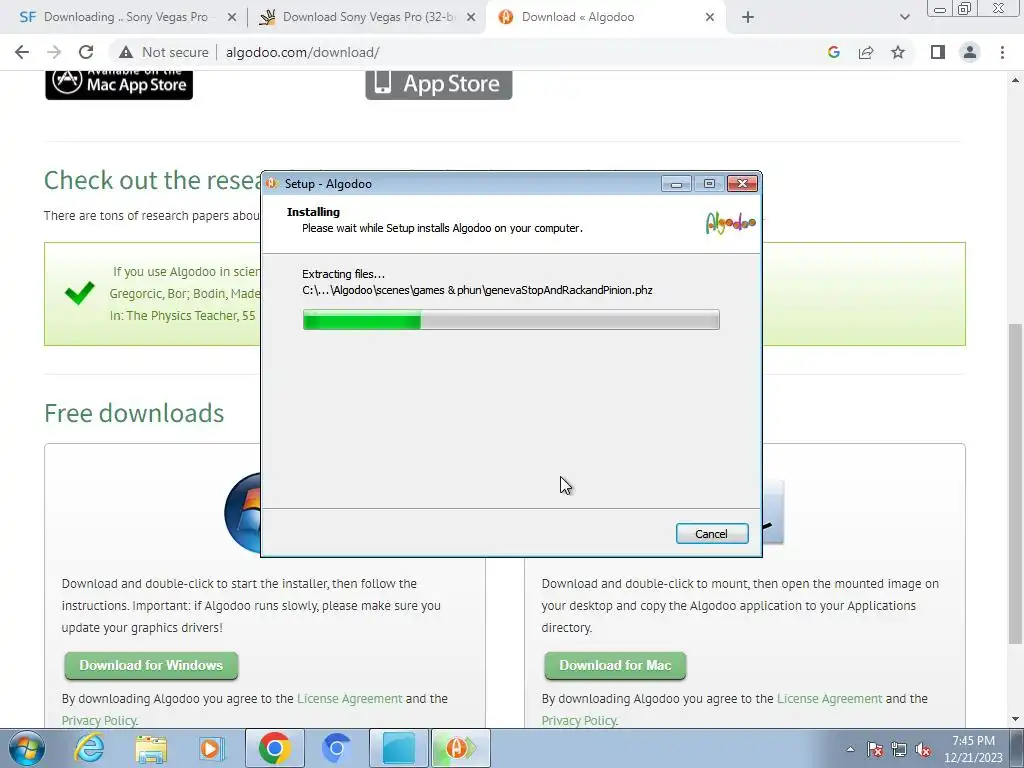Open License Agreement link under Mac download
This screenshot has height=768, width=1024.
829,699
